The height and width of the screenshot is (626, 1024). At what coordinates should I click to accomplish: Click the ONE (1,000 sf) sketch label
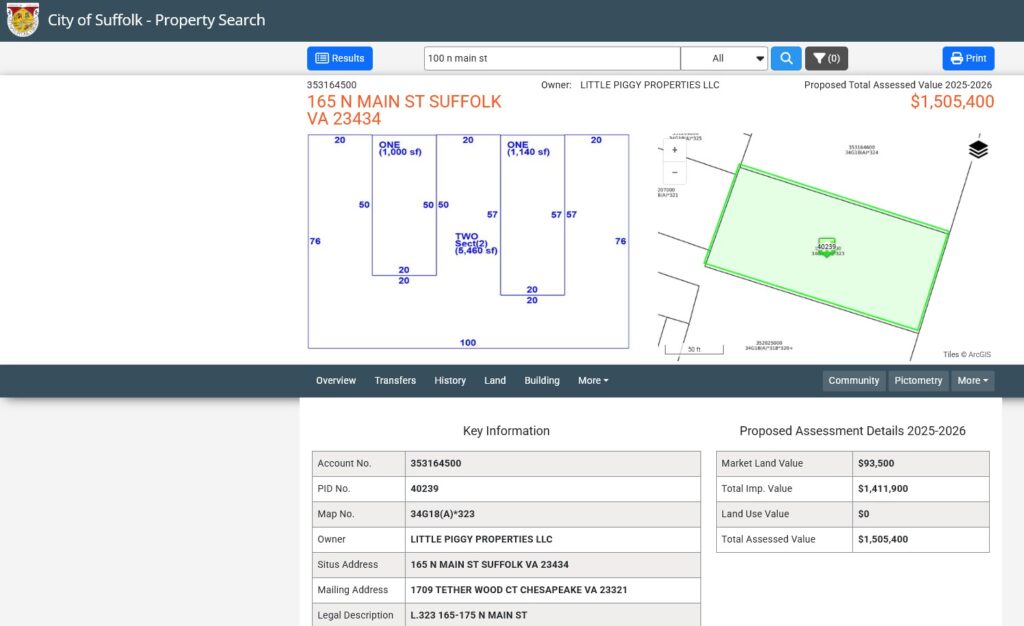(x=400, y=148)
